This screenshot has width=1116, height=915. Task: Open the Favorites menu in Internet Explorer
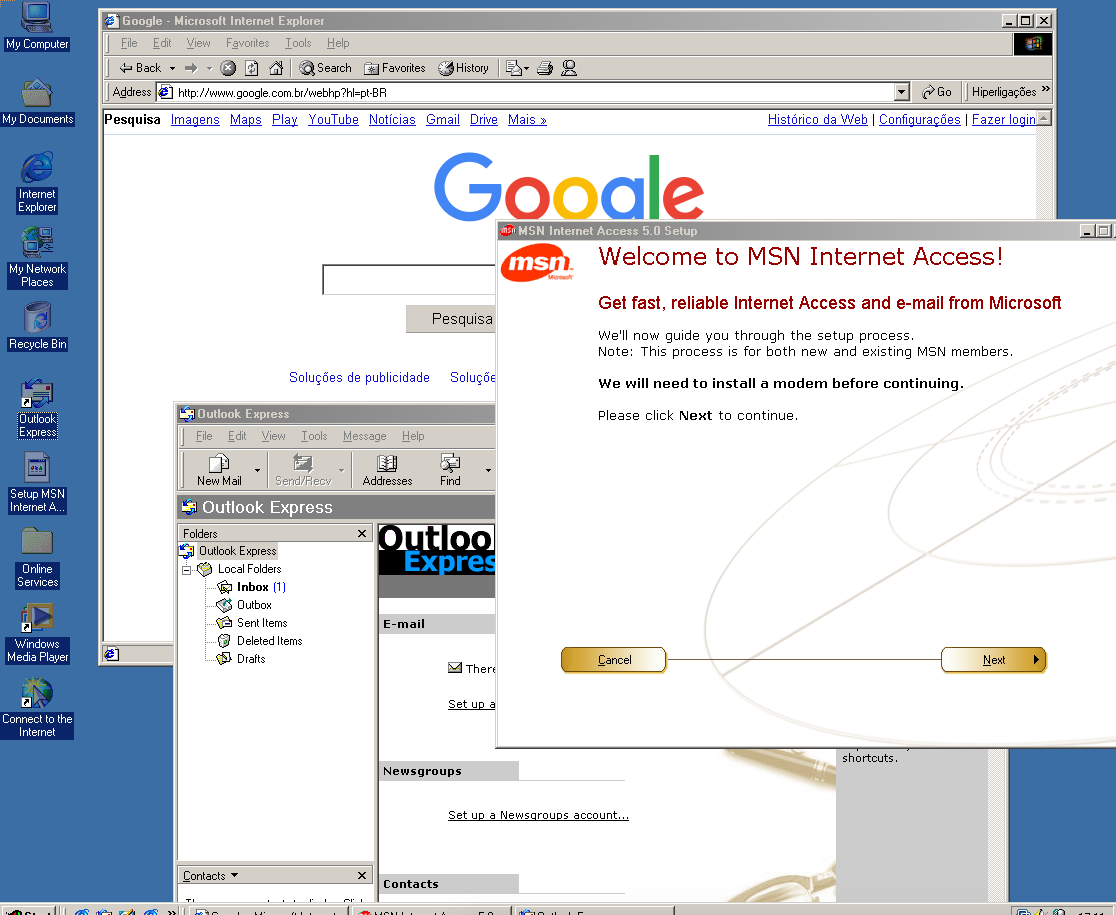tap(247, 43)
